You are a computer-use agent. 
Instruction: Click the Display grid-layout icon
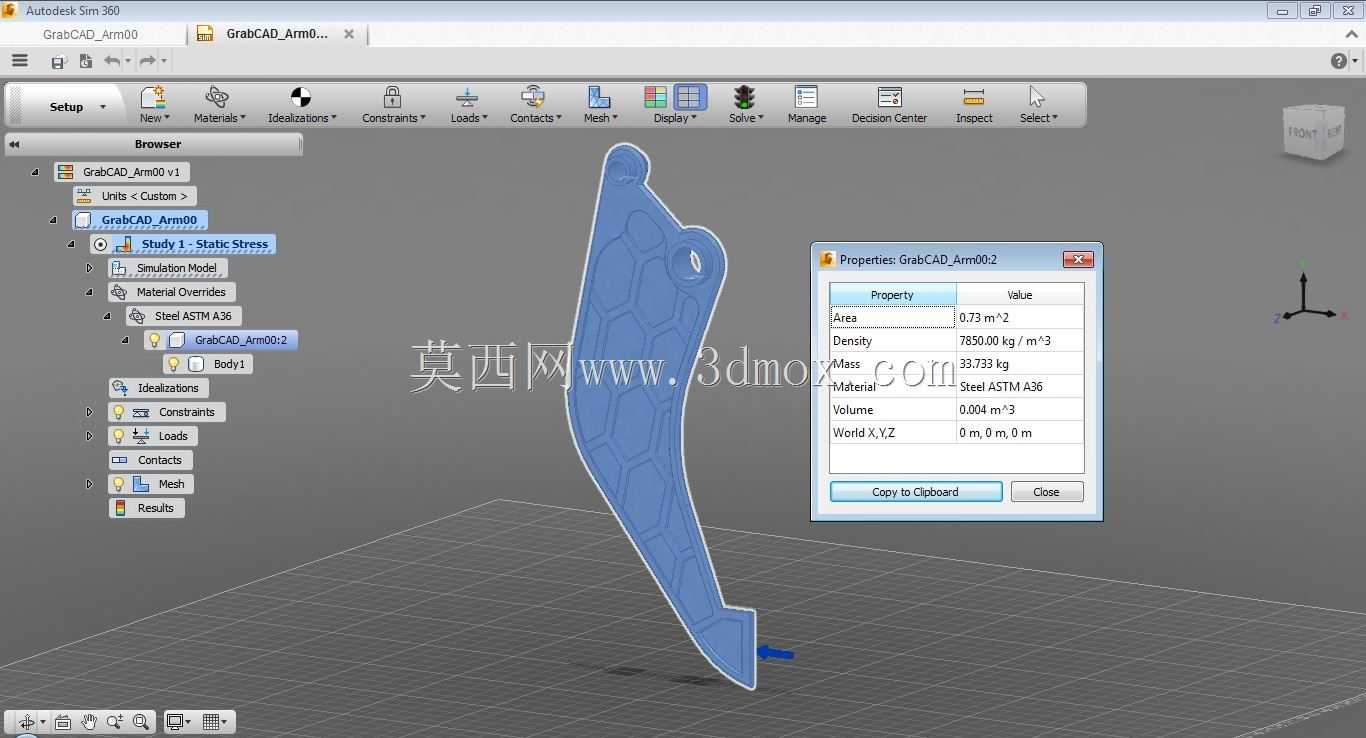tap(689, 97)
